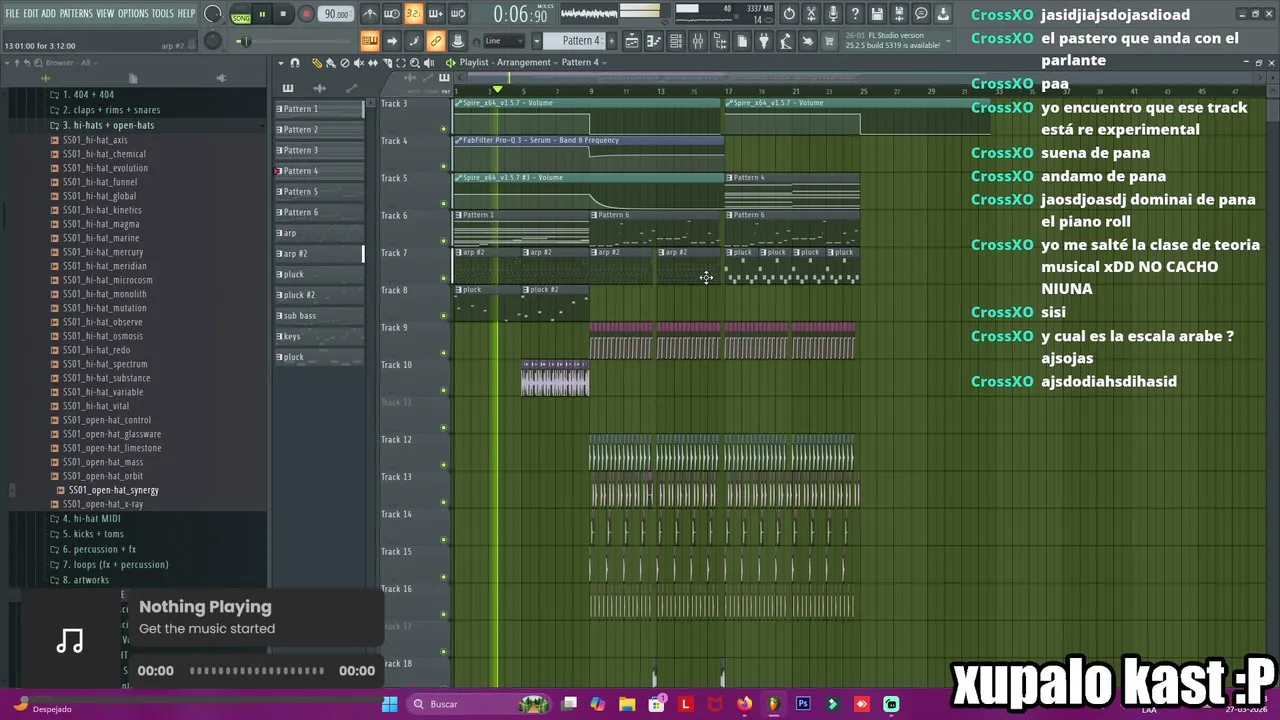Click the media popup progress bar
The width and height of the screenshot is (1280, 720).
(257, 671)
